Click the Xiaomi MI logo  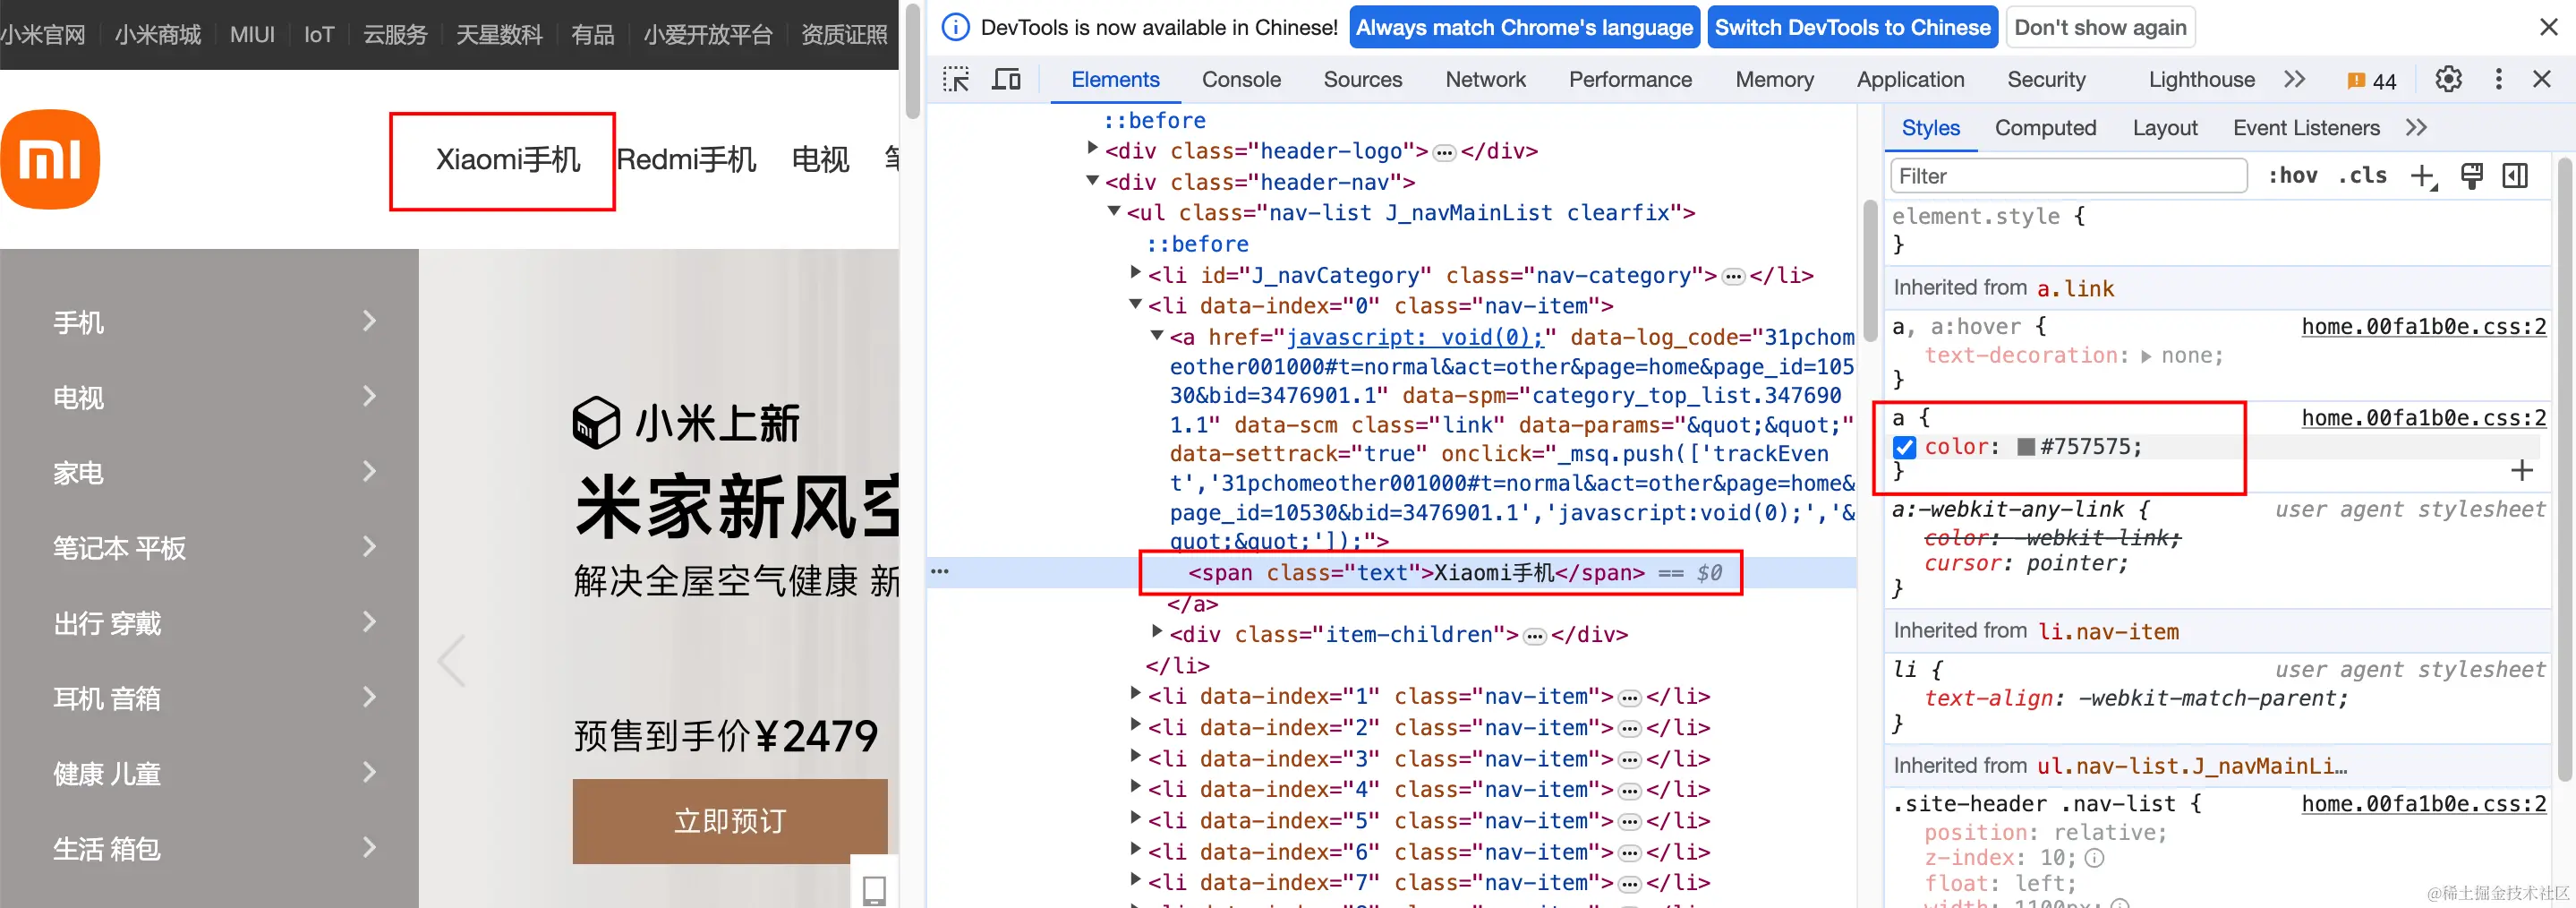50,160
